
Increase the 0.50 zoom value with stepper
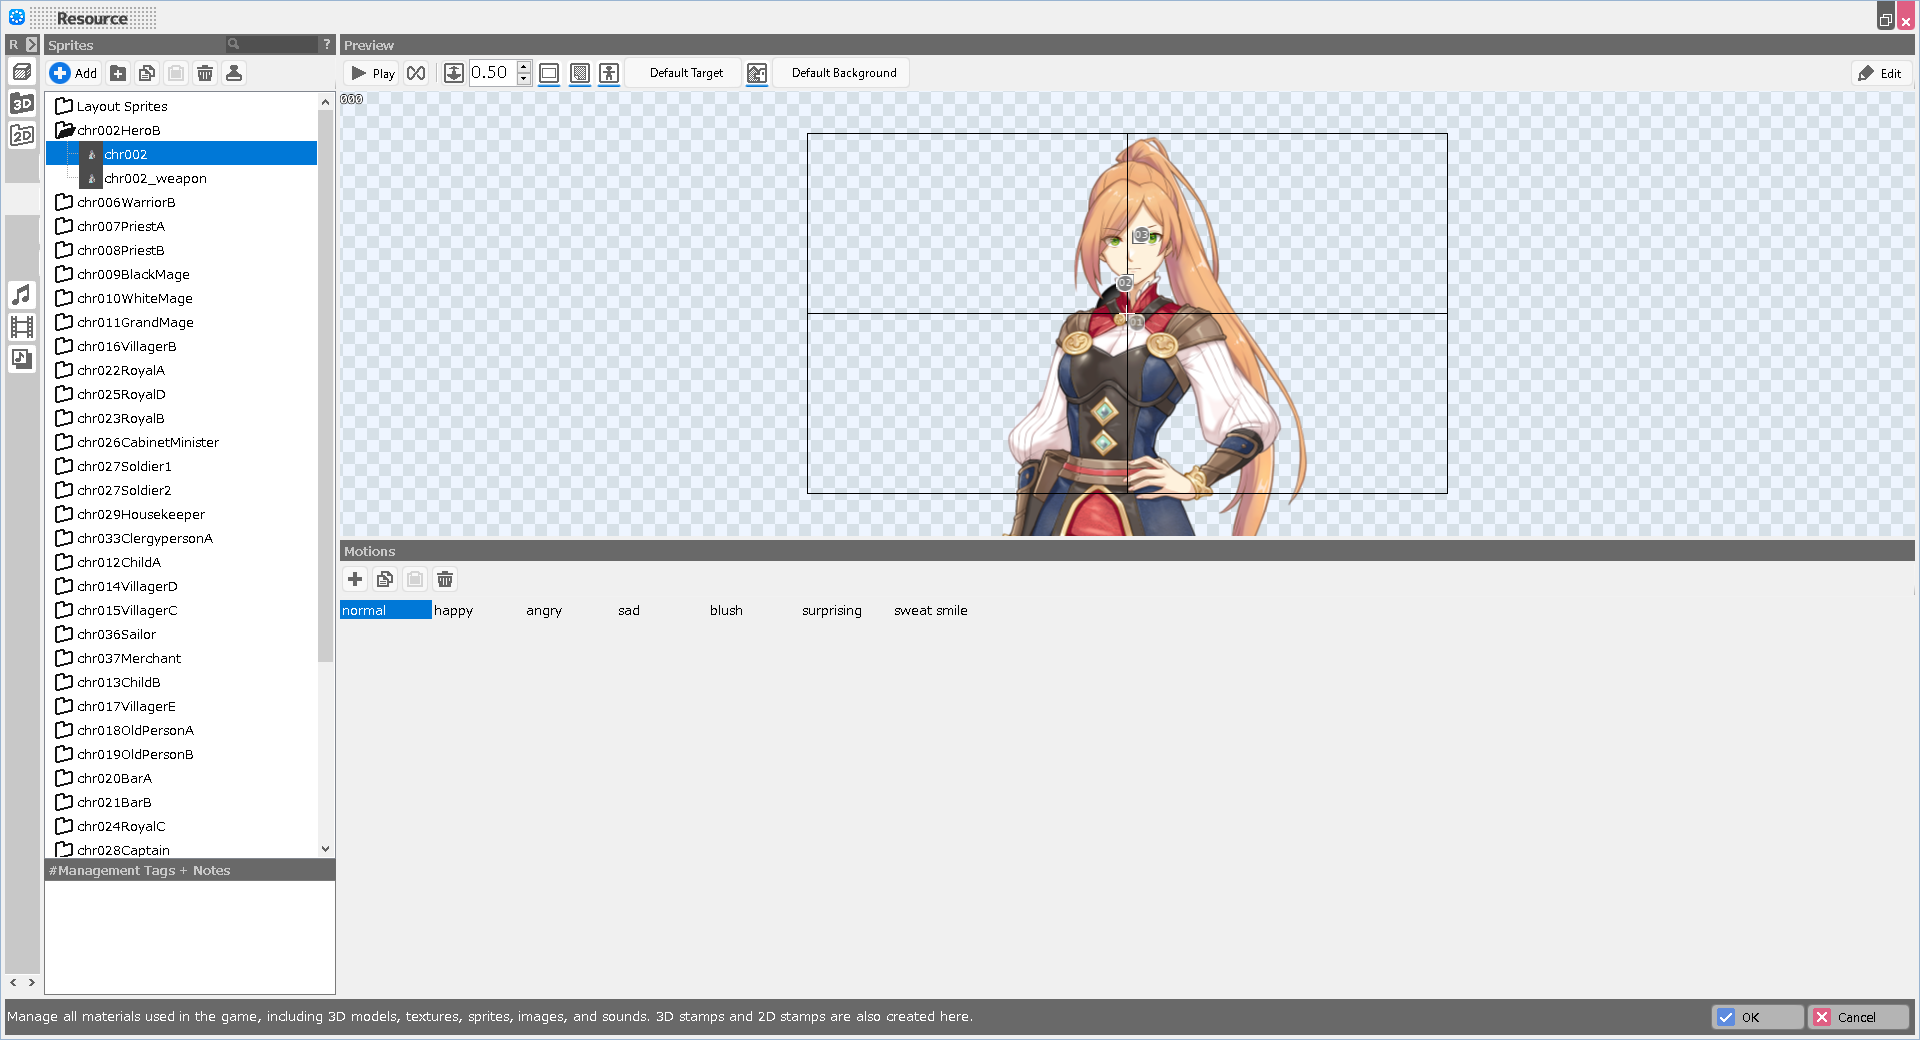(523, 67)
